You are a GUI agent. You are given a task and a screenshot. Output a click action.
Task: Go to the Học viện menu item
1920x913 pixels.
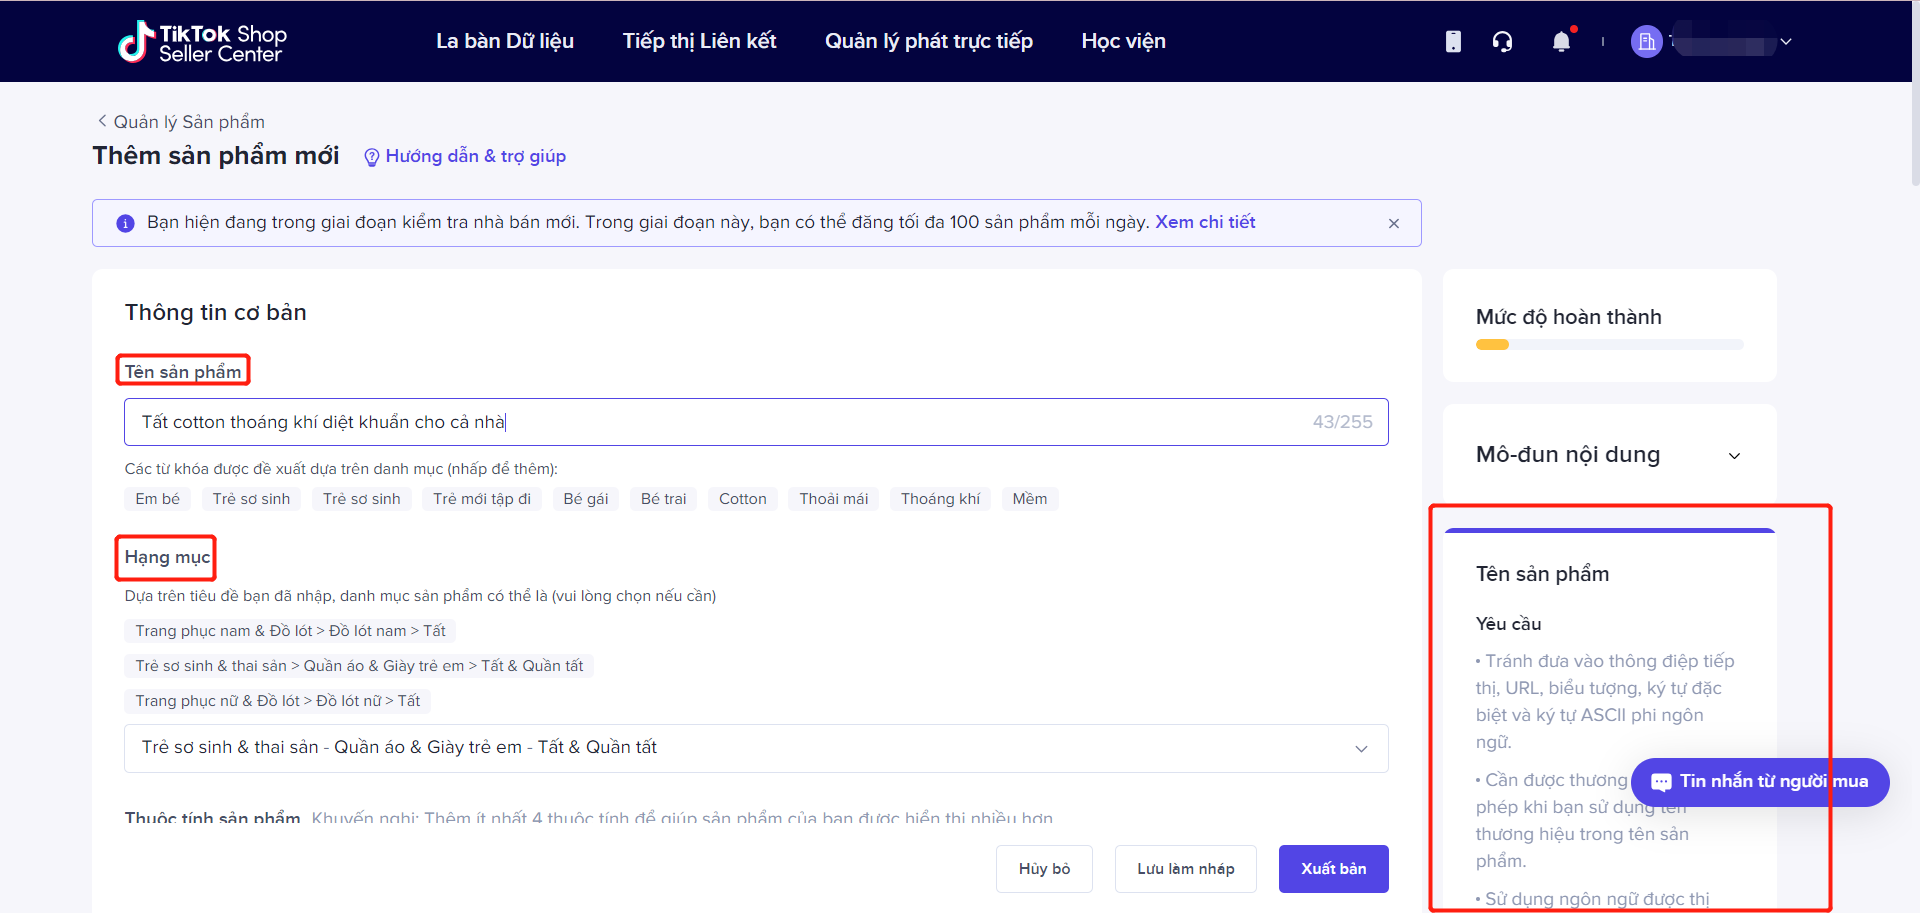coord(1123,41)
